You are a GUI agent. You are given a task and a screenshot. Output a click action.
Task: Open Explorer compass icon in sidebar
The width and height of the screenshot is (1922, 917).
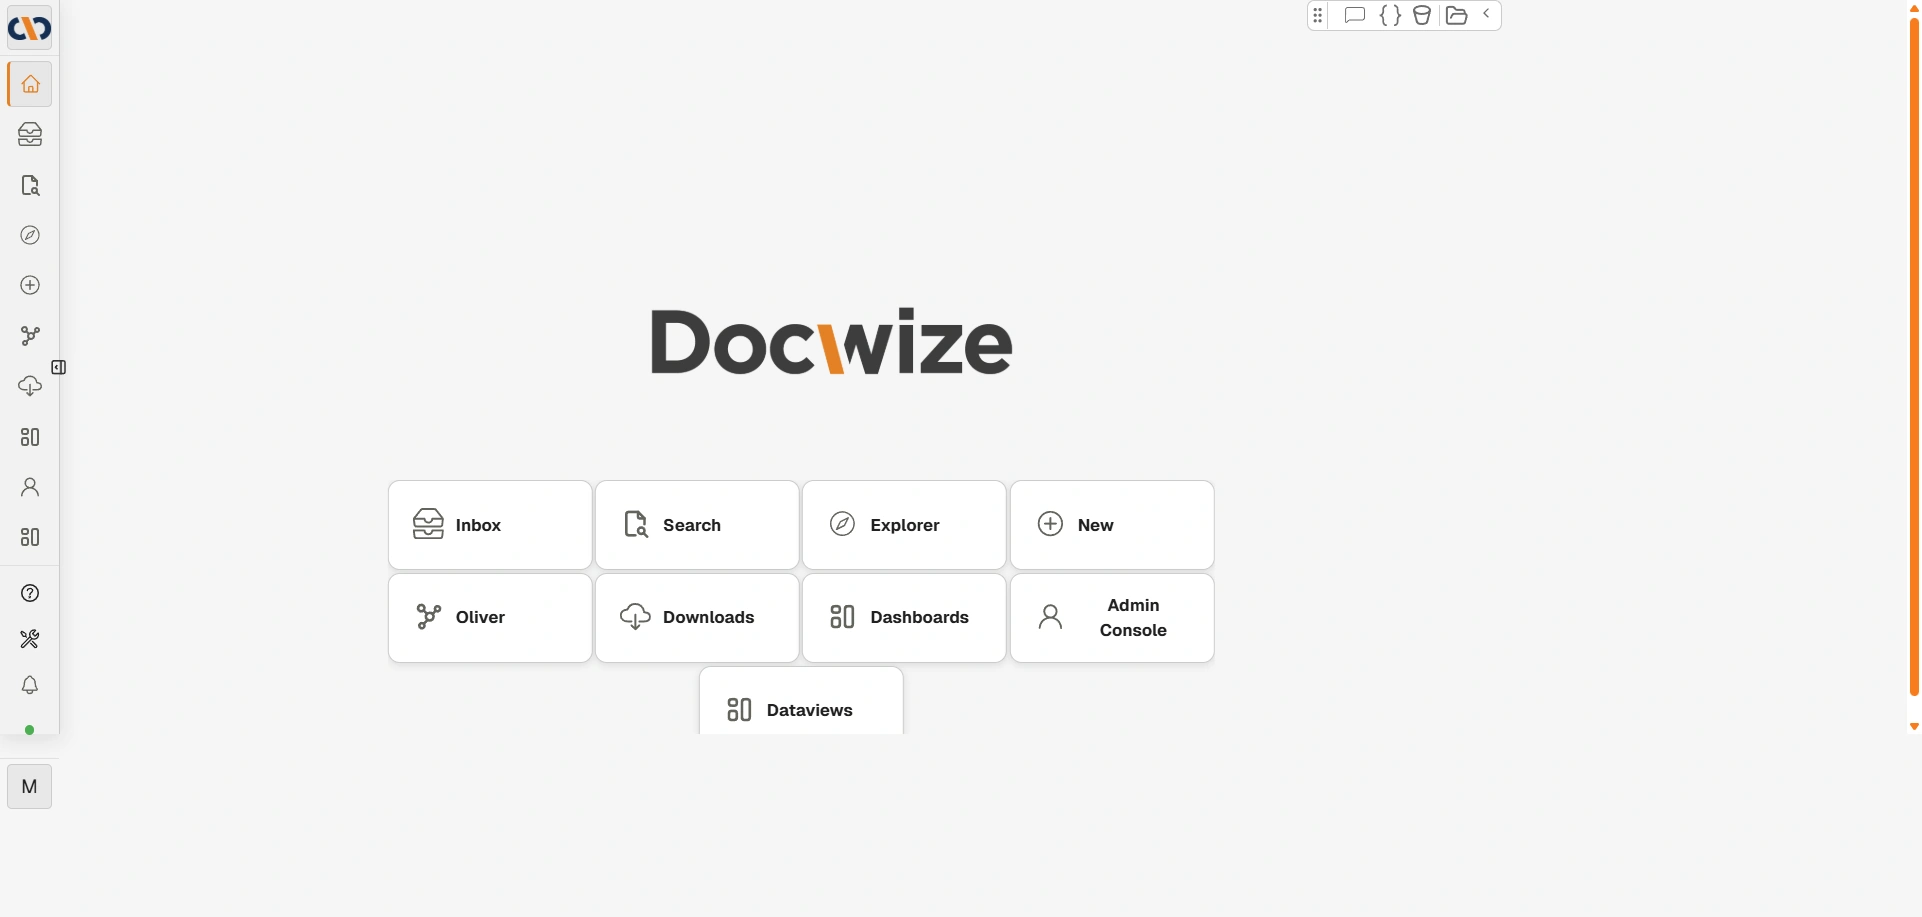coord(30,235)
